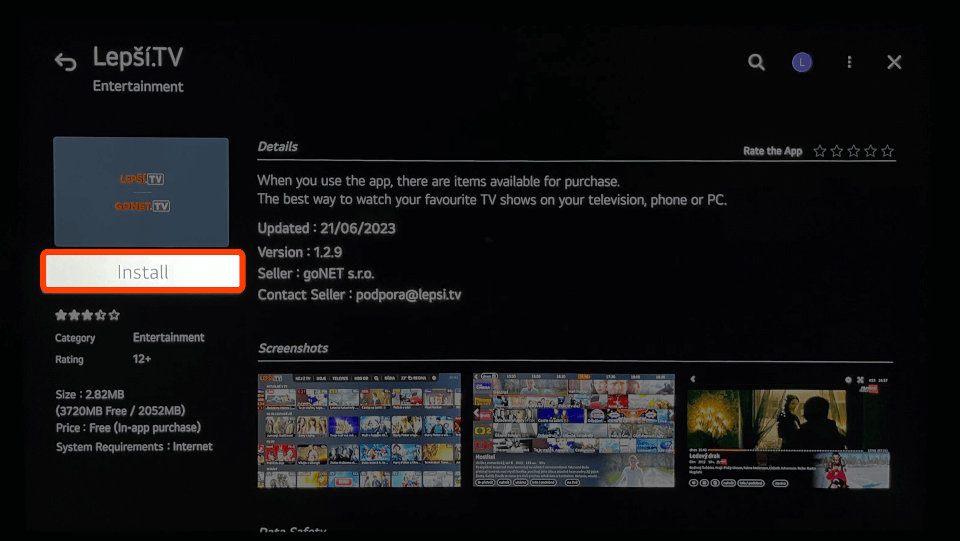This screenshot has width=960, height=541.
Task: Click the 'Version : 1.2.9' line
Action: [299, 252]
